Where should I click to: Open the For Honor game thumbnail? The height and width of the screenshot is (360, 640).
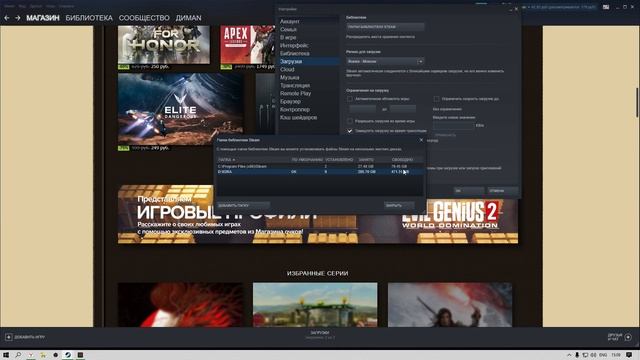pos(164,44)
